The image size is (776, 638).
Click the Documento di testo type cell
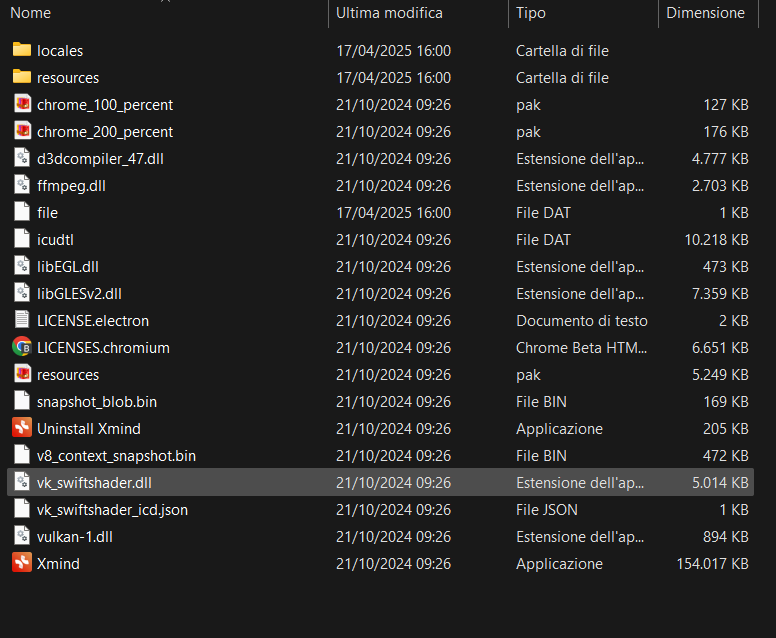[582, 321]
